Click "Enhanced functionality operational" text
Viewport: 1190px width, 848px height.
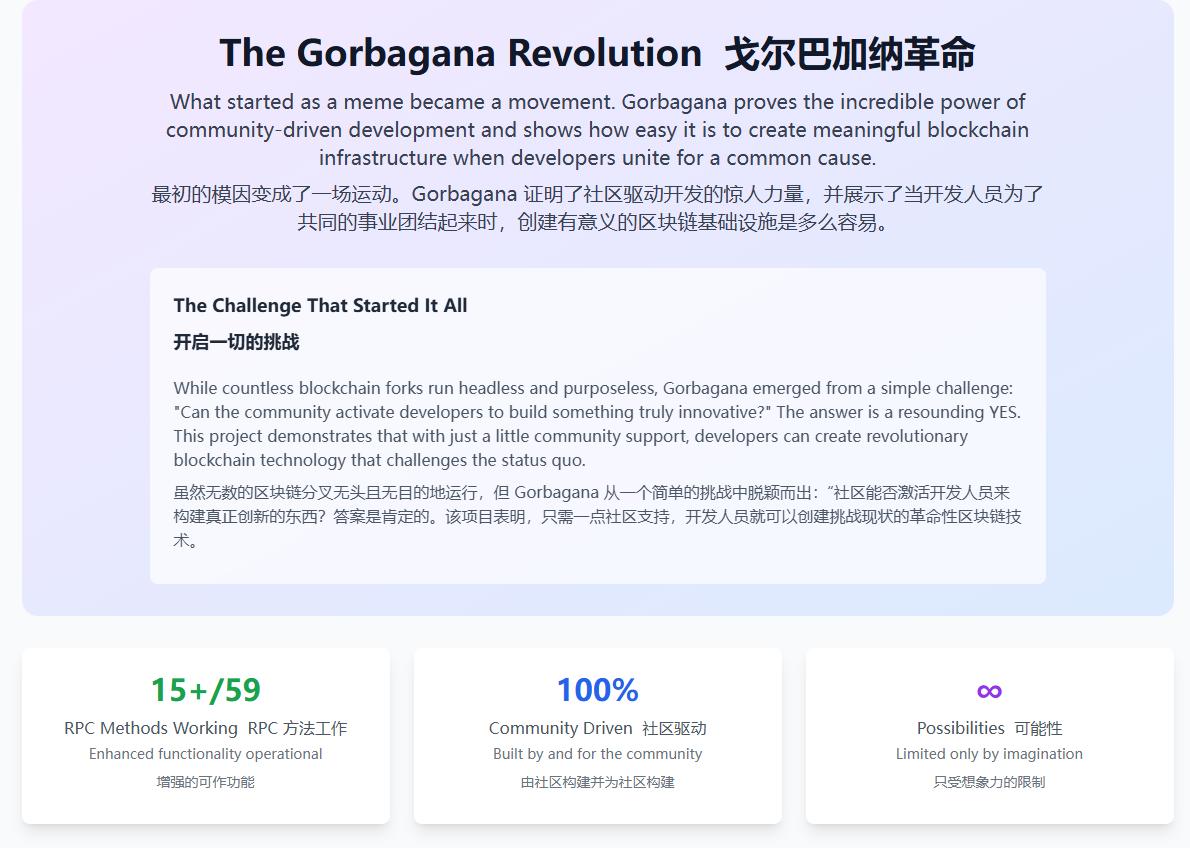[206, 754]
